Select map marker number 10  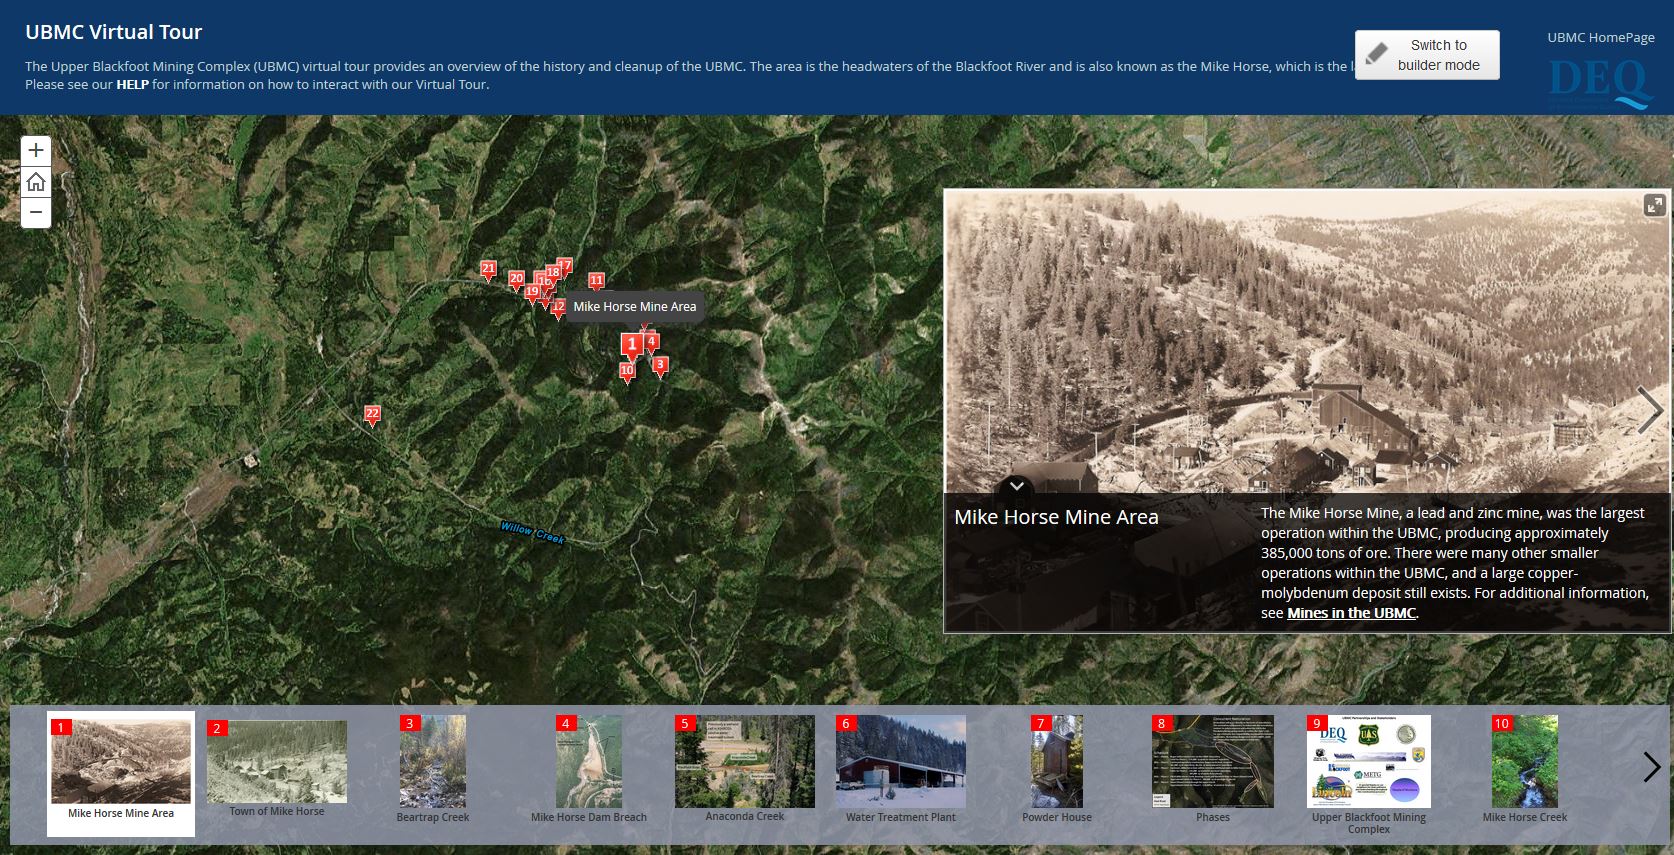coord(627,371)
